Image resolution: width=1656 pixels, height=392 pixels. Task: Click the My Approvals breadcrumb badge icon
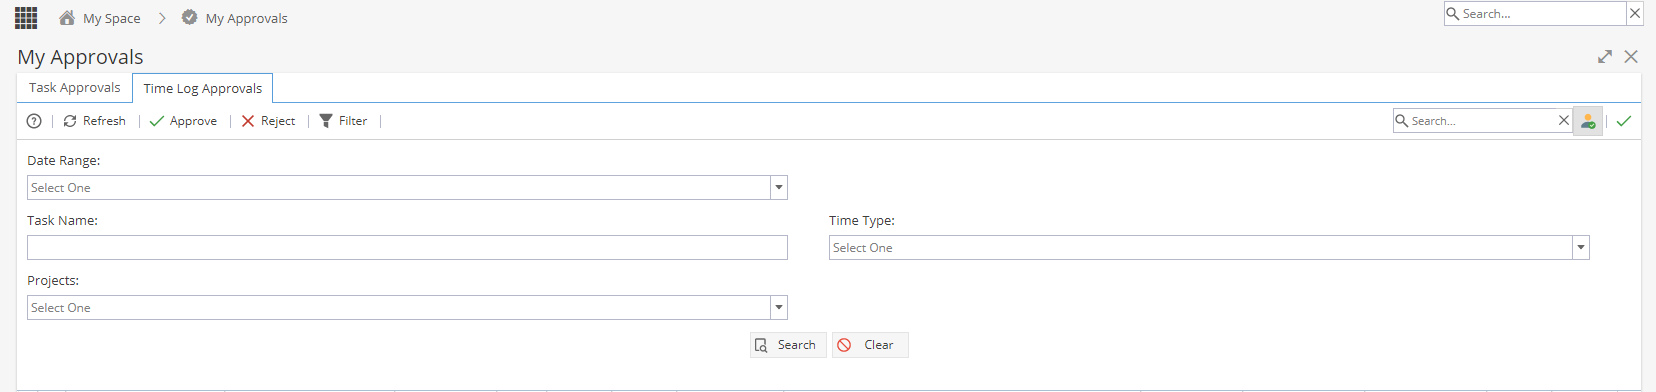click(189, 18)
